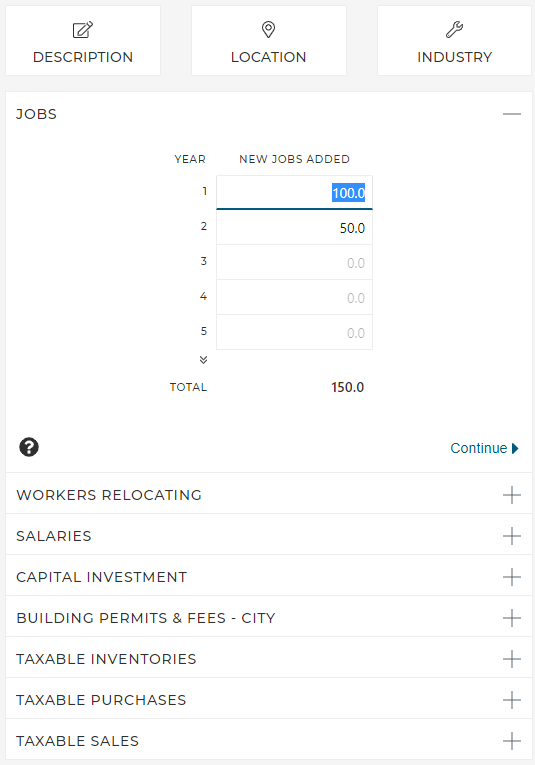Select the Year 5 new jobs field
The image size is (535, 765).
(x=295, y=332)
